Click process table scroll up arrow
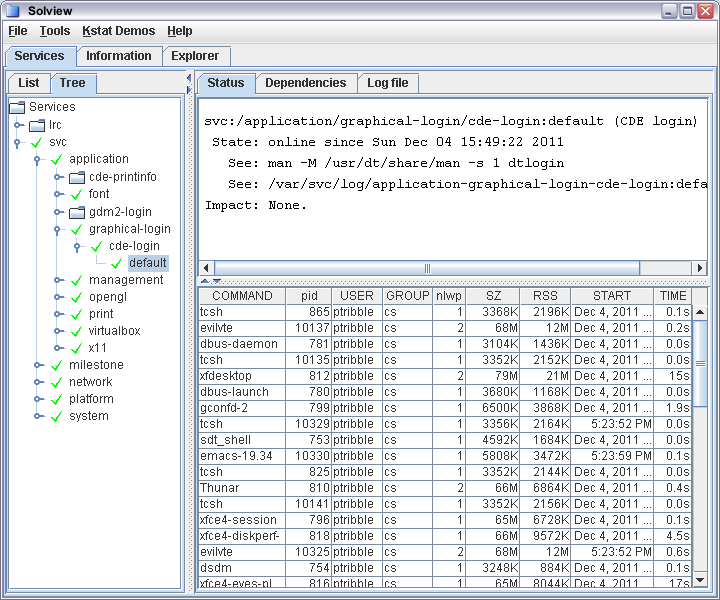The height and width of the screenshot is (600, 720). click(700, 312)
